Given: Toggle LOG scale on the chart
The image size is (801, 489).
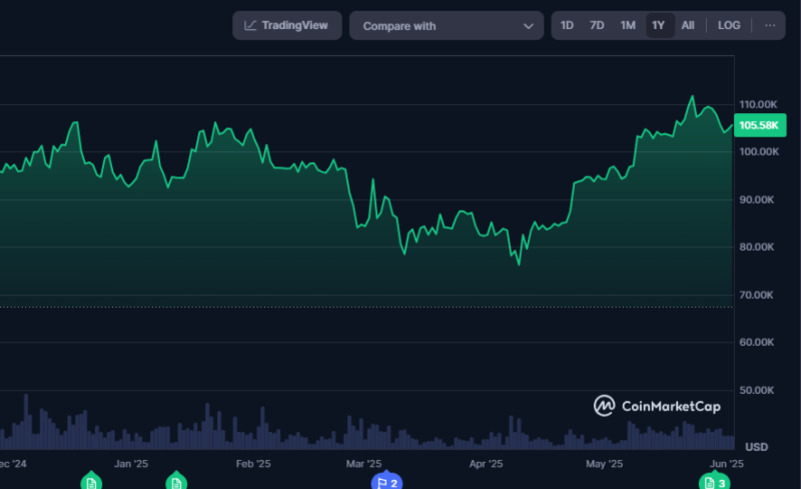Looking at the screenshot, I should pyautogui.click(x=729, y=25).
